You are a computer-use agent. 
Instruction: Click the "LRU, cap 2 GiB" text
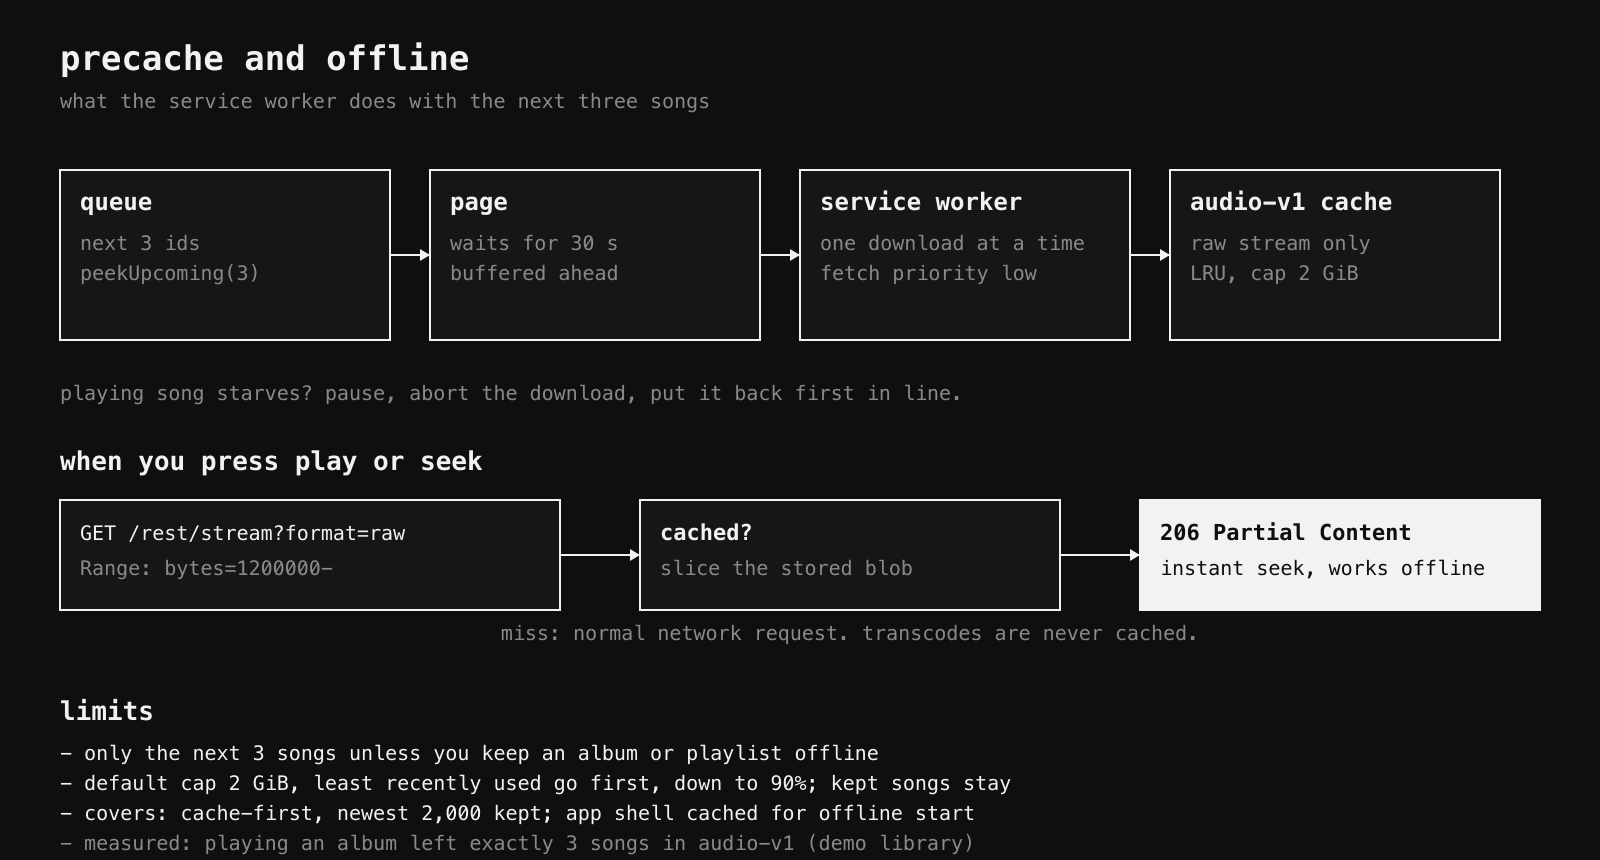pyautogui.click(x=1274, y=273)
